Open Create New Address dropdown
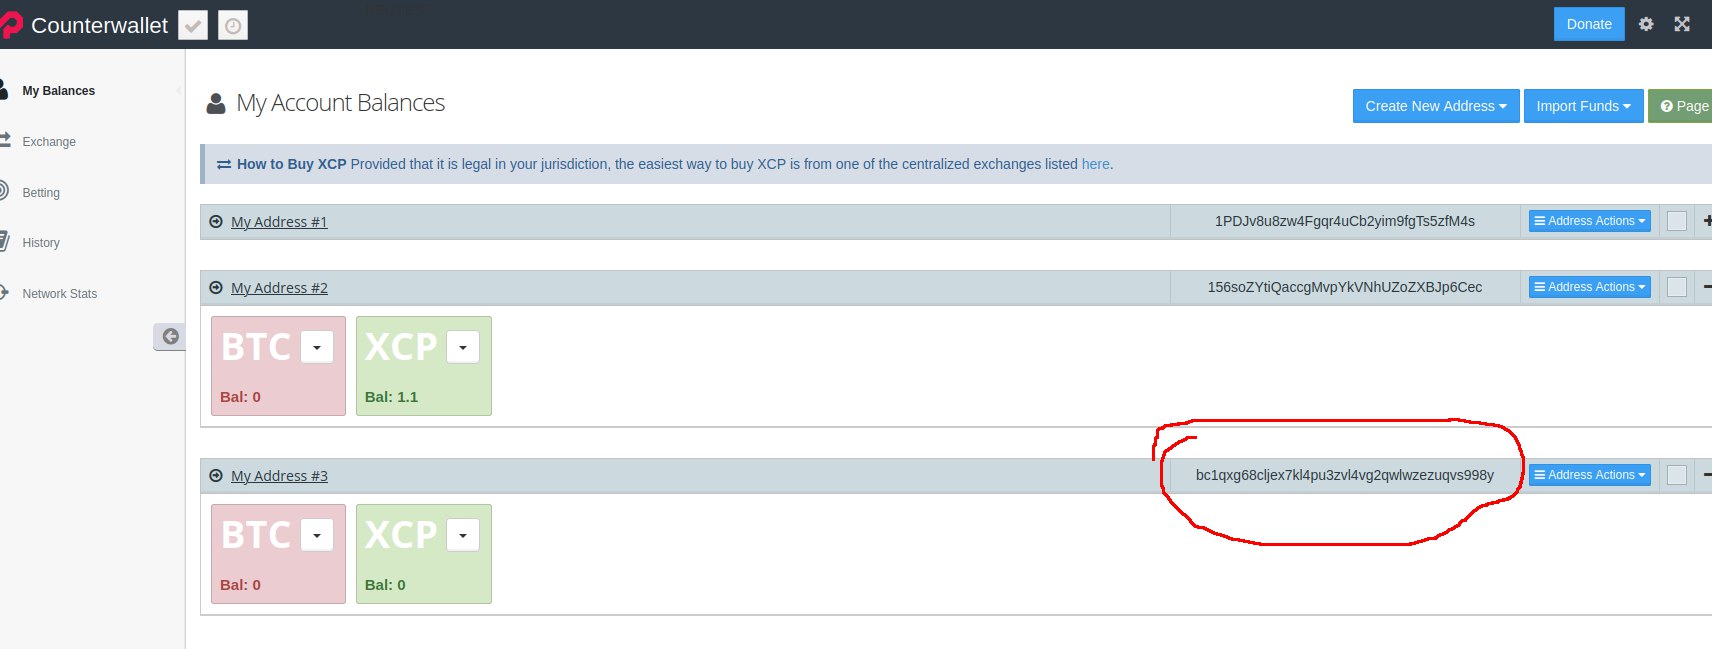 (x=1436, y=106)
